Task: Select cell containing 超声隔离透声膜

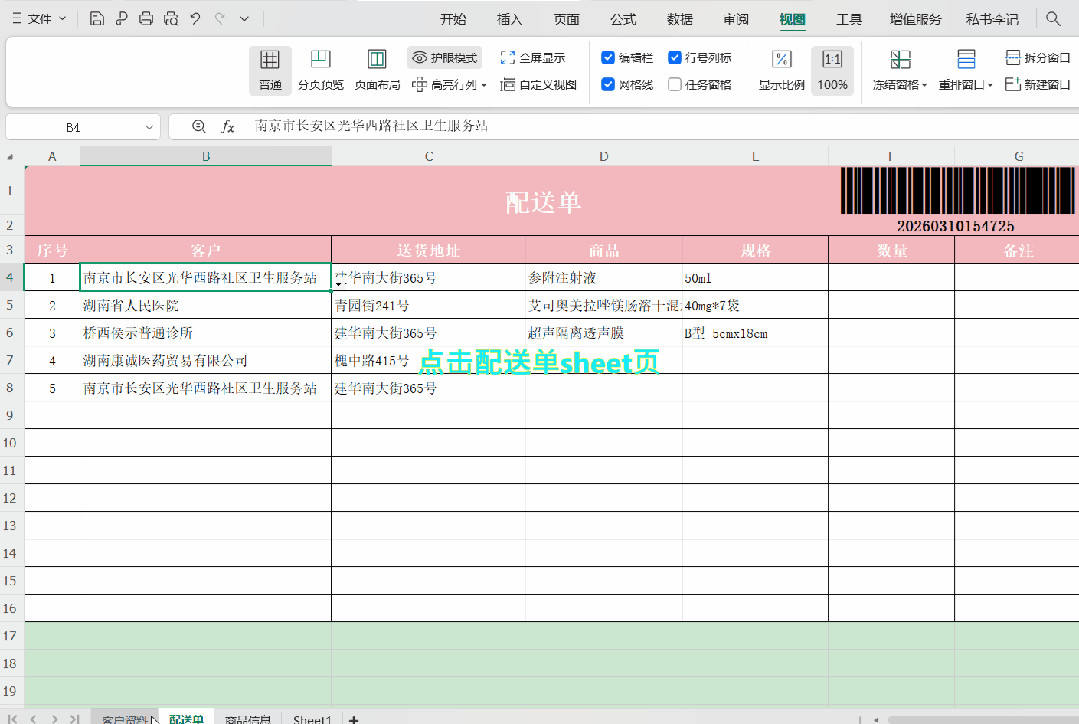Action: click(604, 332)
